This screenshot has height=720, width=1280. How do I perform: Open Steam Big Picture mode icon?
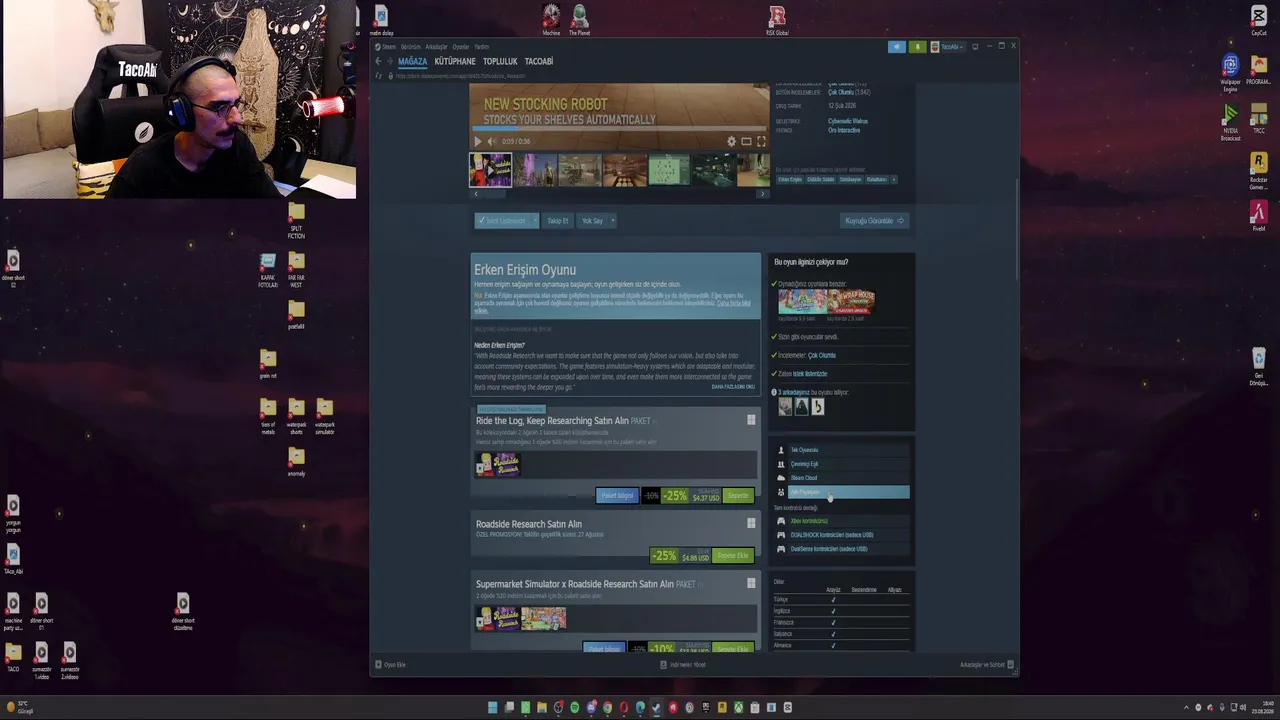point(975,47)
